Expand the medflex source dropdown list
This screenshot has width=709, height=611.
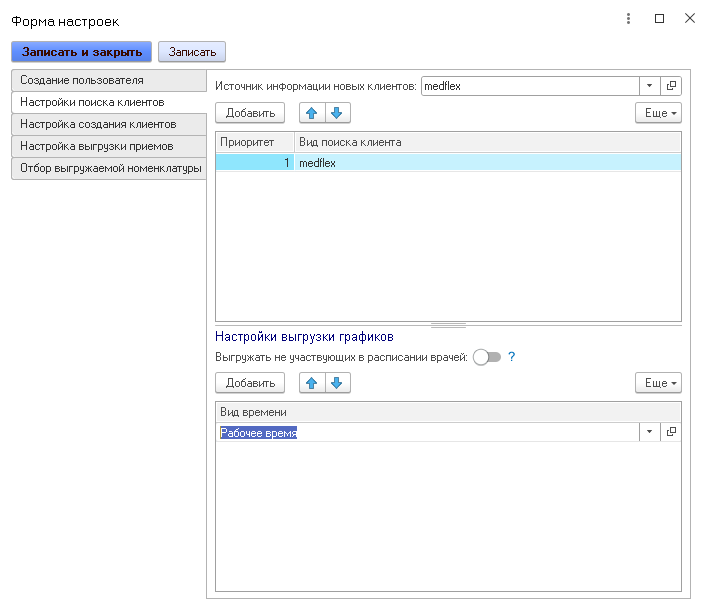tap(649, 86)
